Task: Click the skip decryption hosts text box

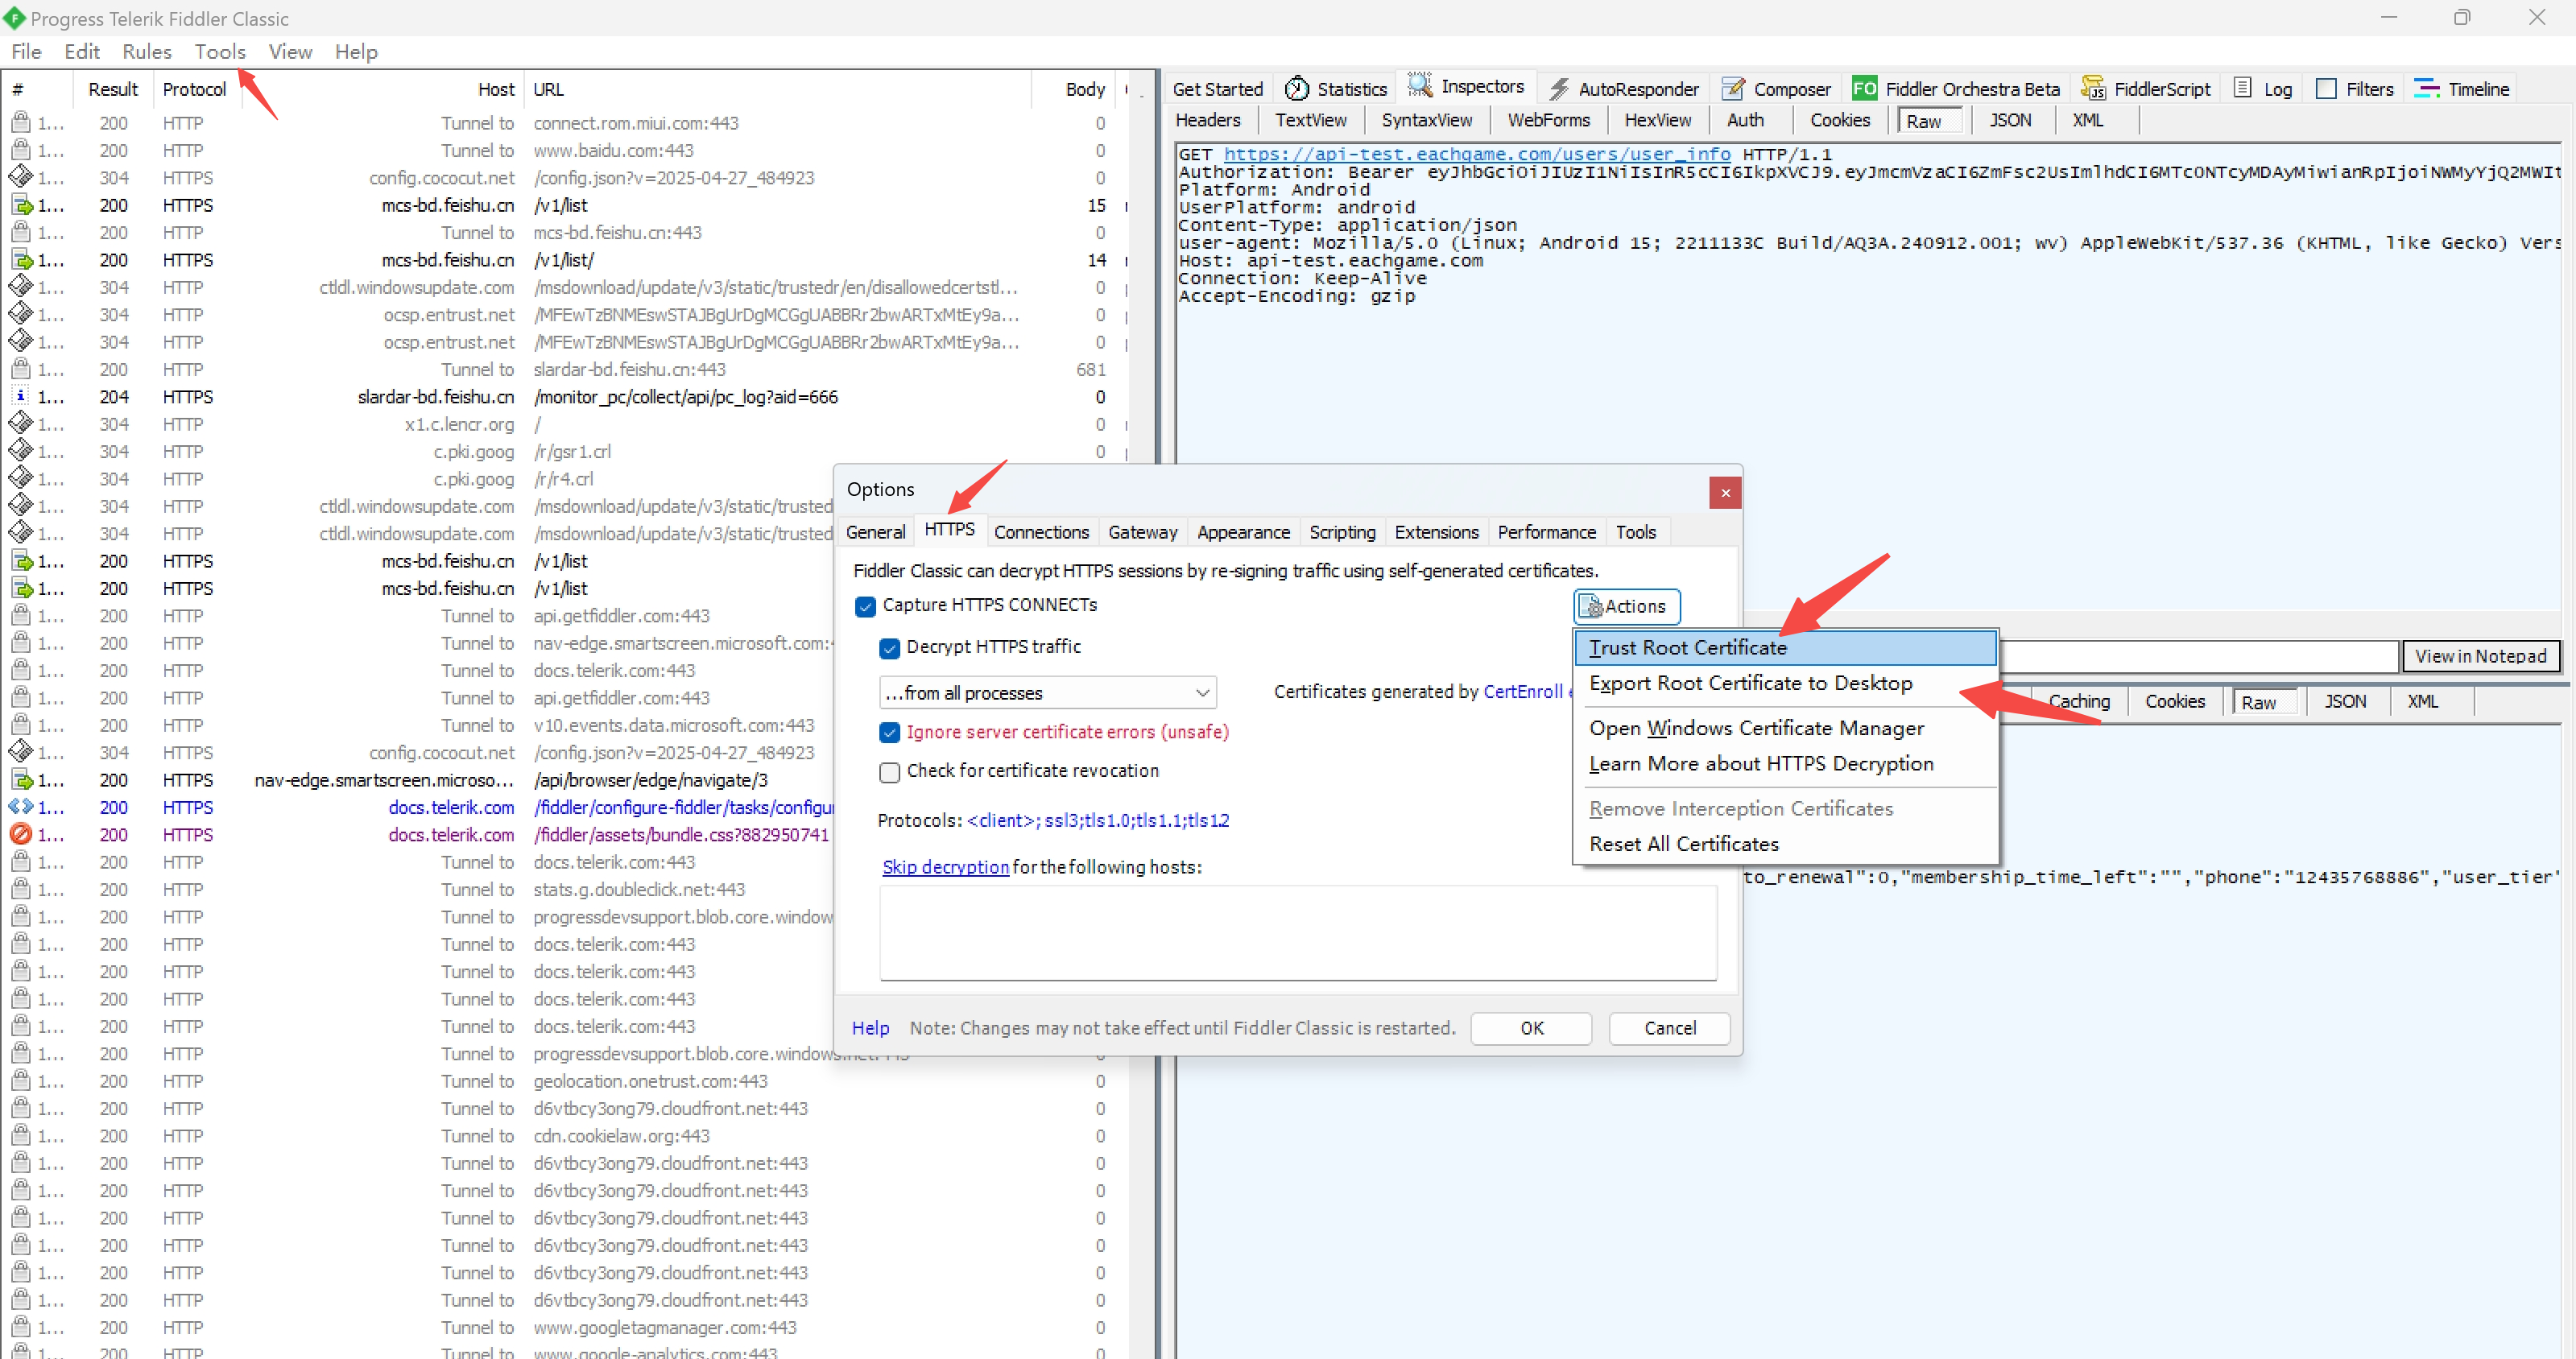Action: coord(1297,933)
